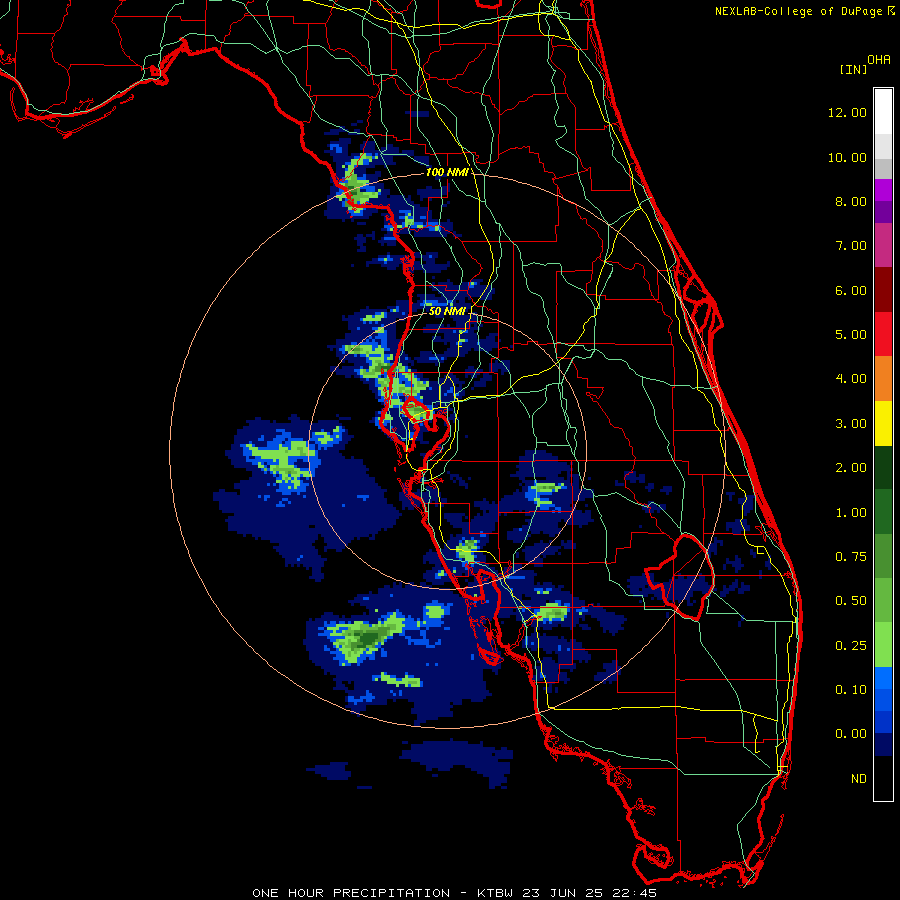Click the 0.10 scale value
This screenshot has height=900, width=900.
coord(851,690)
